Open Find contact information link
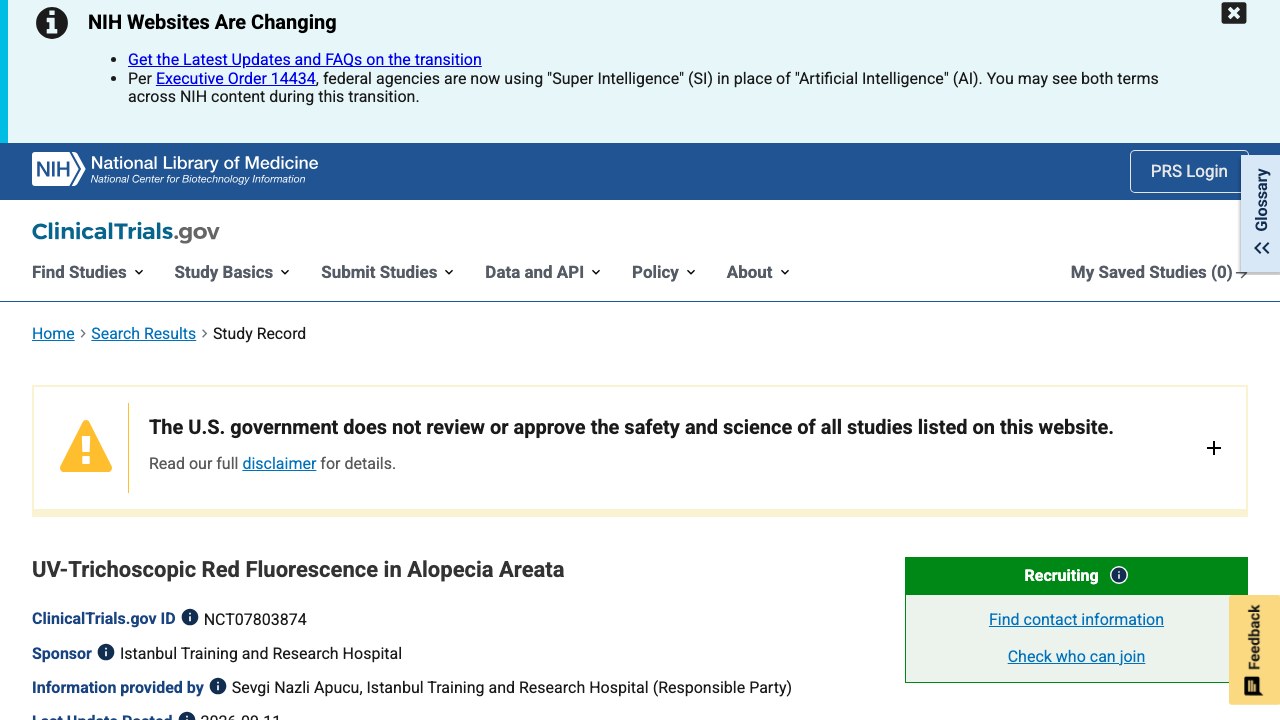 [x=1076, y=619]
